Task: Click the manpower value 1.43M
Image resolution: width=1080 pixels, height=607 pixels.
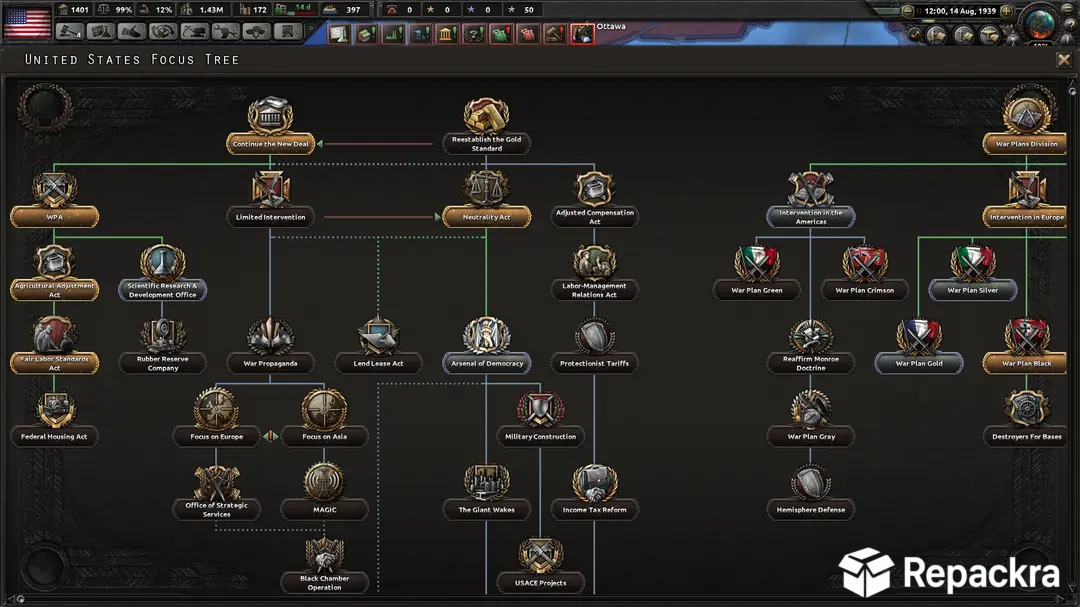Action: coord(211,10)
